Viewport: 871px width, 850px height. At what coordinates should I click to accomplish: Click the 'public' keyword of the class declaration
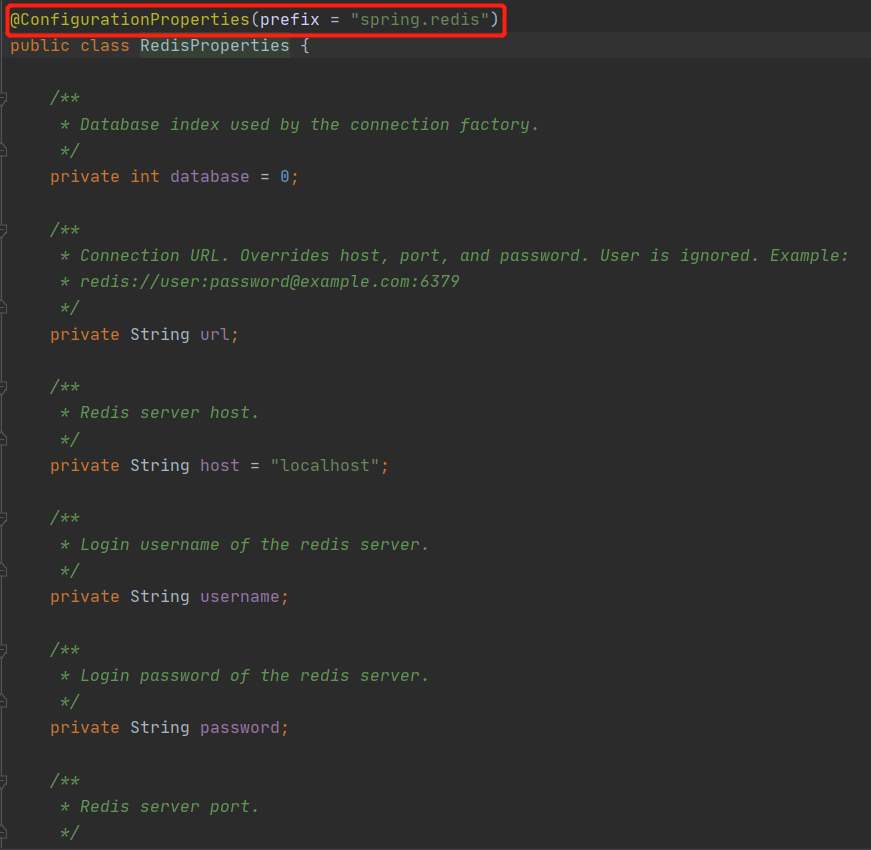(x=40, y=46)
